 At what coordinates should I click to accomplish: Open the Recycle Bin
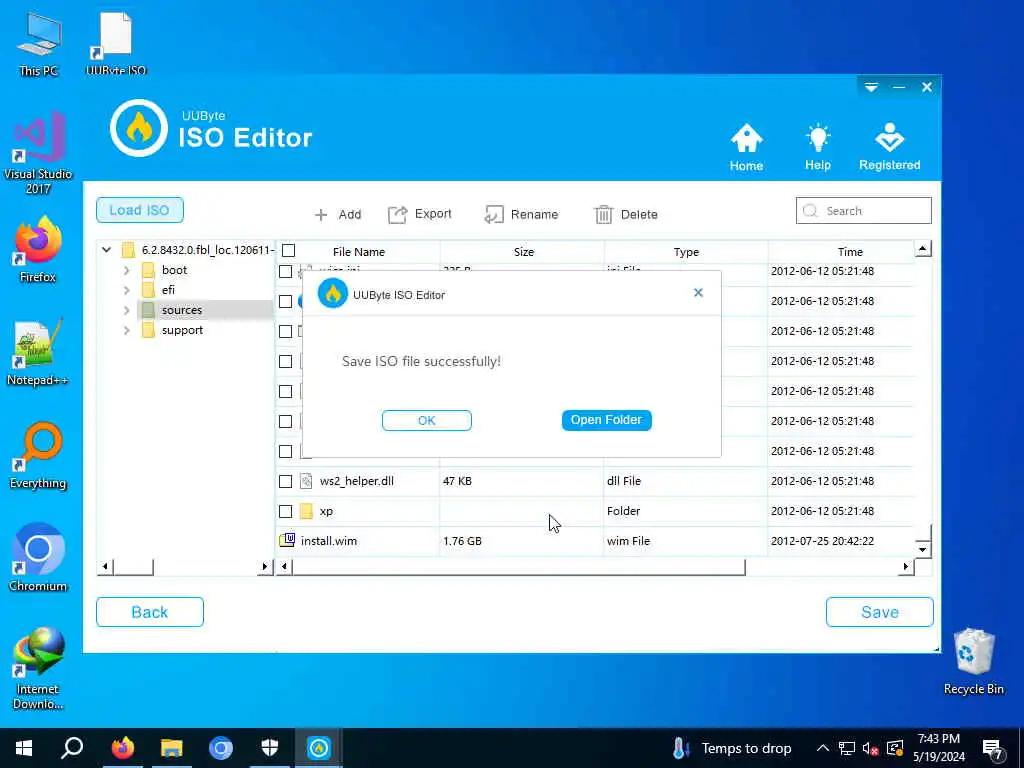click(x=974, y=661)
